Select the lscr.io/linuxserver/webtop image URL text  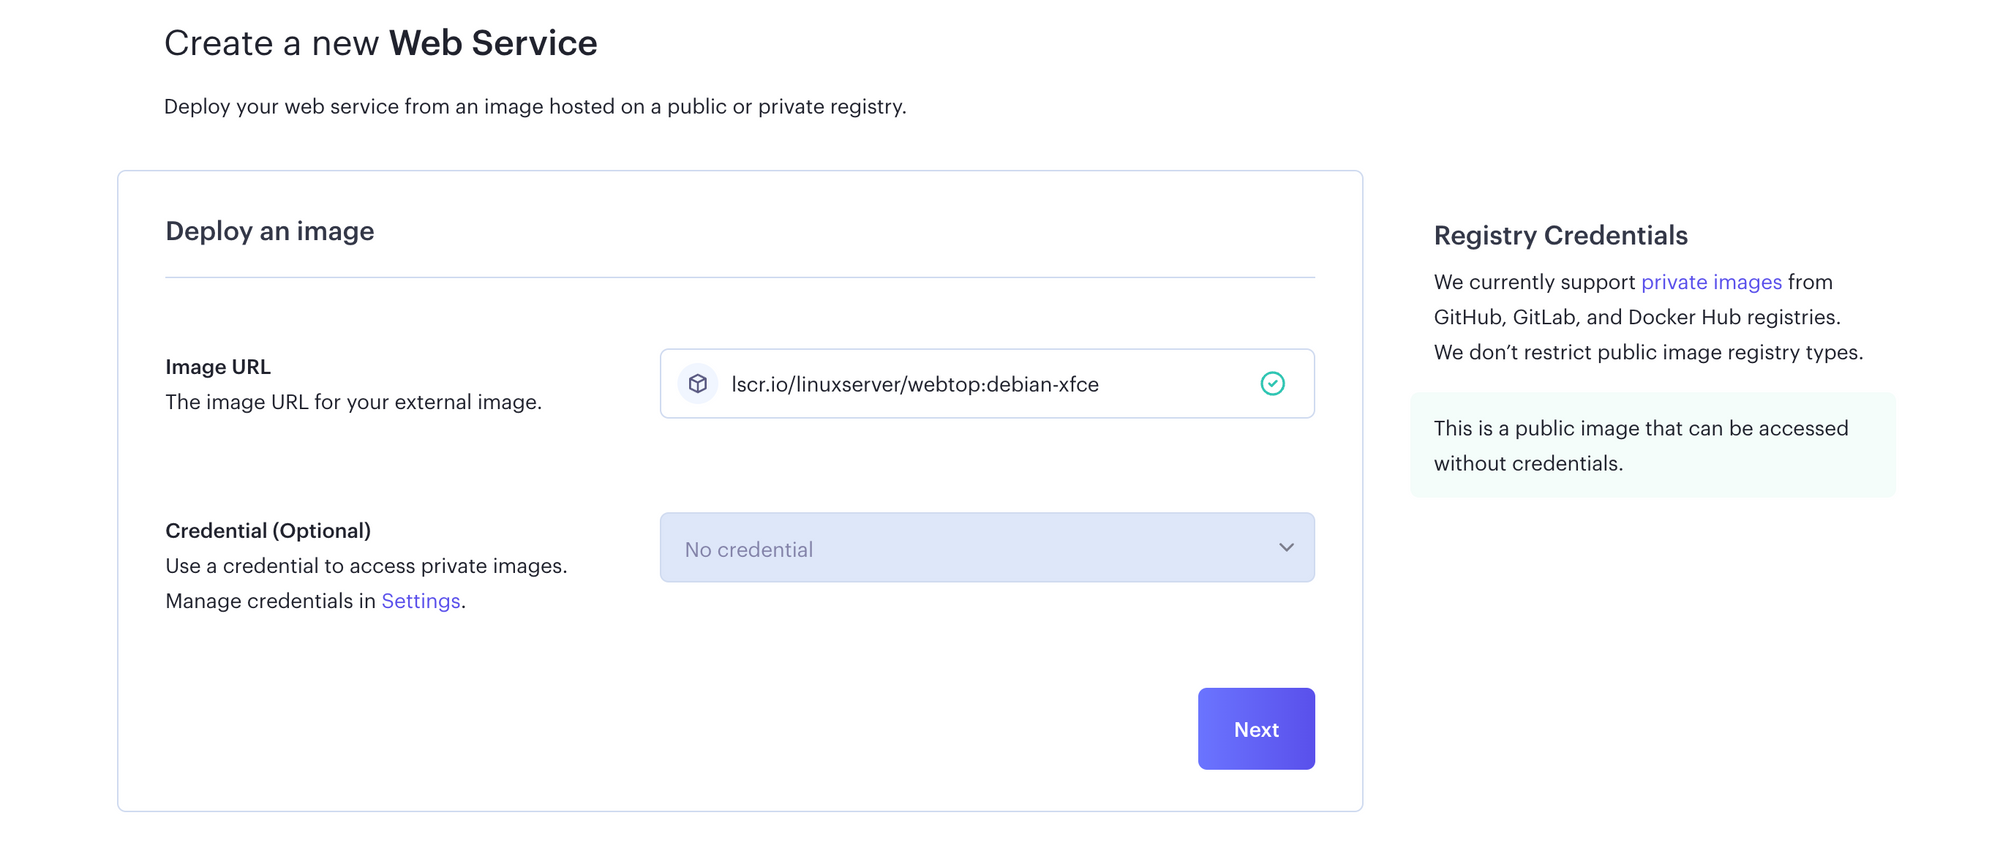click(915, 384)
